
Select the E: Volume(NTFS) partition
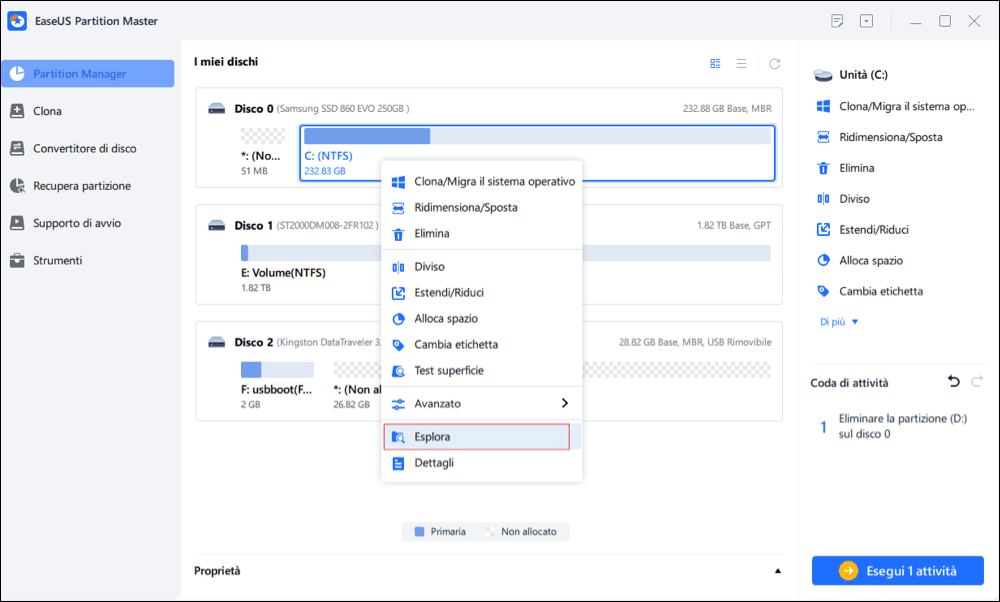pos(506,268)
